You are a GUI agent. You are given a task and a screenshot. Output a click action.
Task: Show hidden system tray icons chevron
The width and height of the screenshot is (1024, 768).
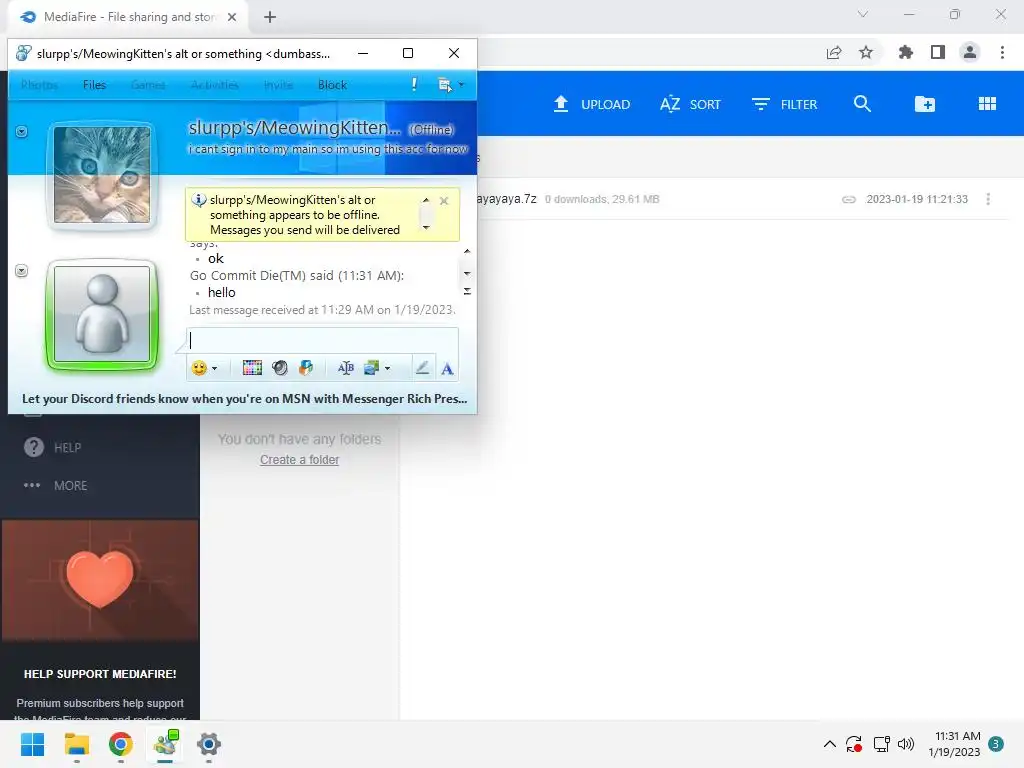coord(829,743)
